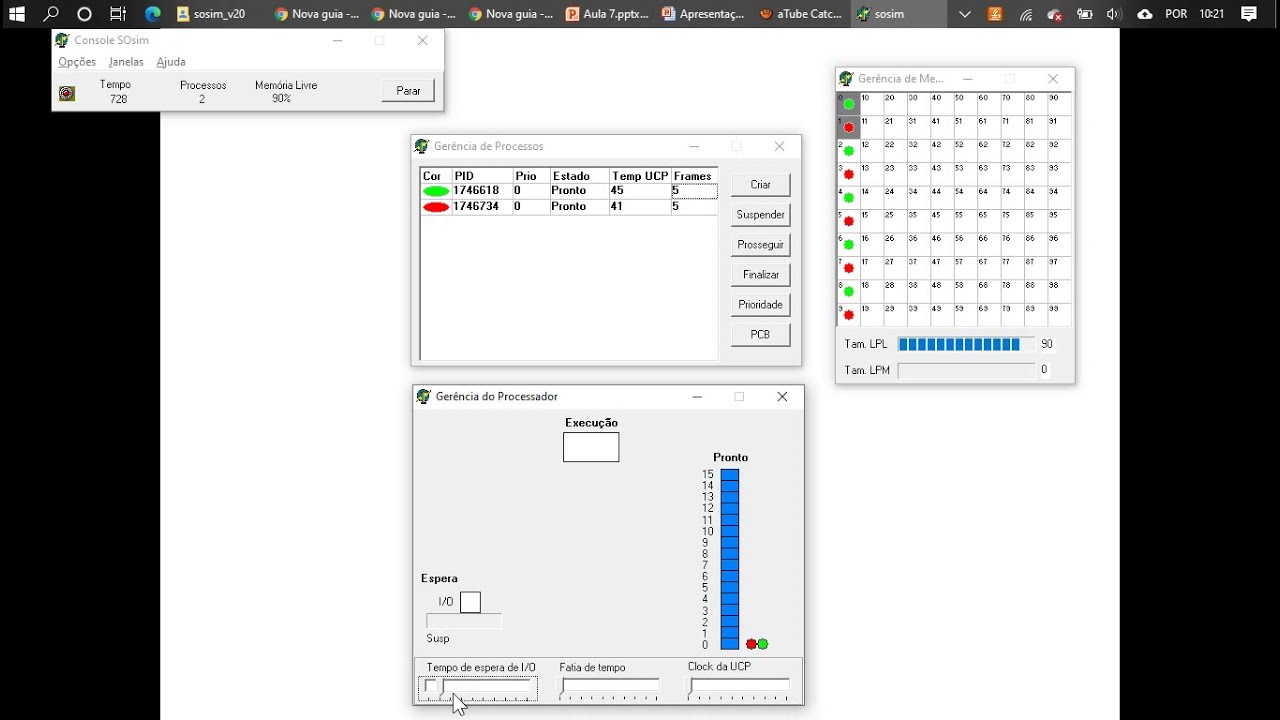This screenshot has height=720, width=1280.
Task: Click the green process dot in Pronto queue
Action: (763, 644)
